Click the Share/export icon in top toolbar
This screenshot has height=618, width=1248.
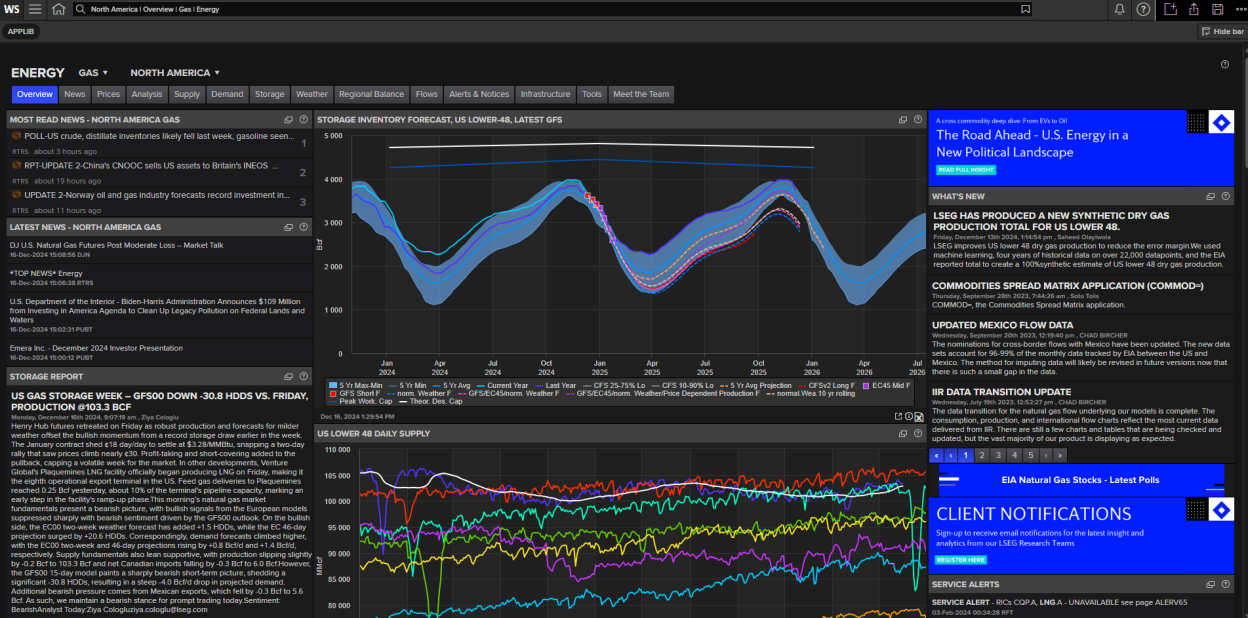(1194, 9)
